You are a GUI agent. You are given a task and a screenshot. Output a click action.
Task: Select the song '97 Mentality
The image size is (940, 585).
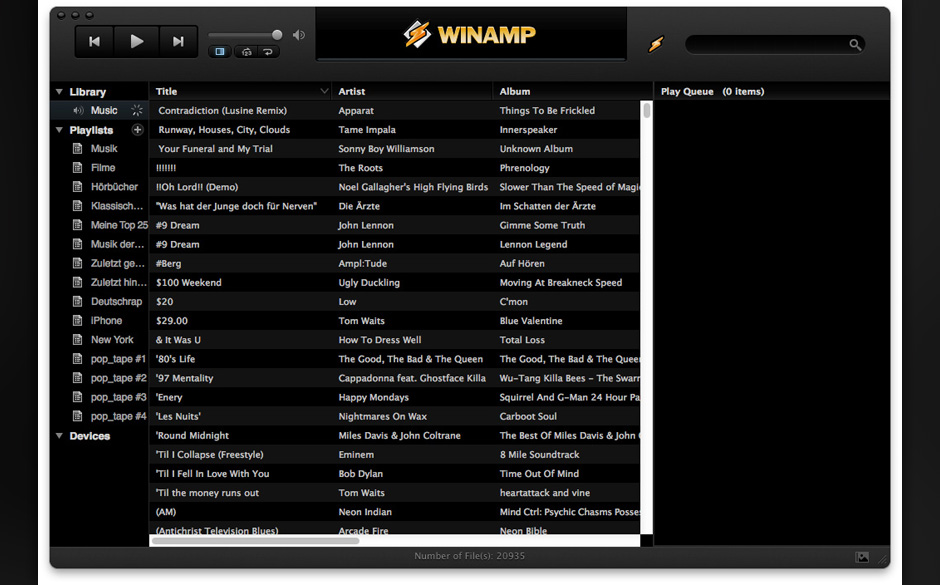tap(185, 378)
